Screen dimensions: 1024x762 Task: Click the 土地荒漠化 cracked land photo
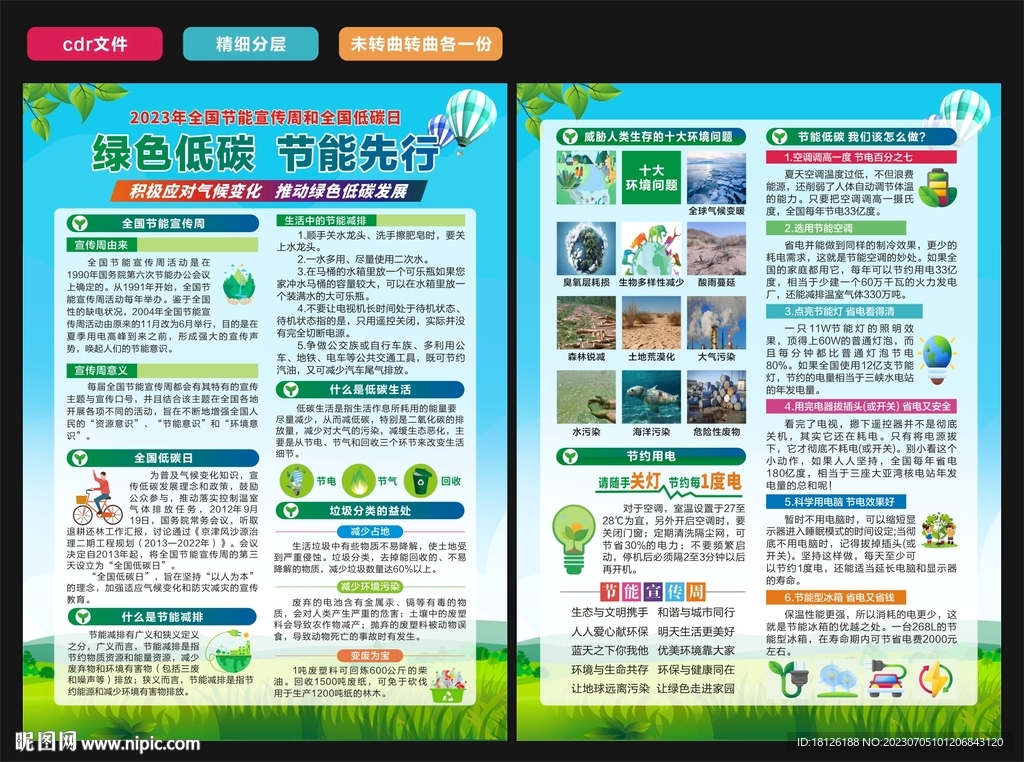tap(651, 323)
